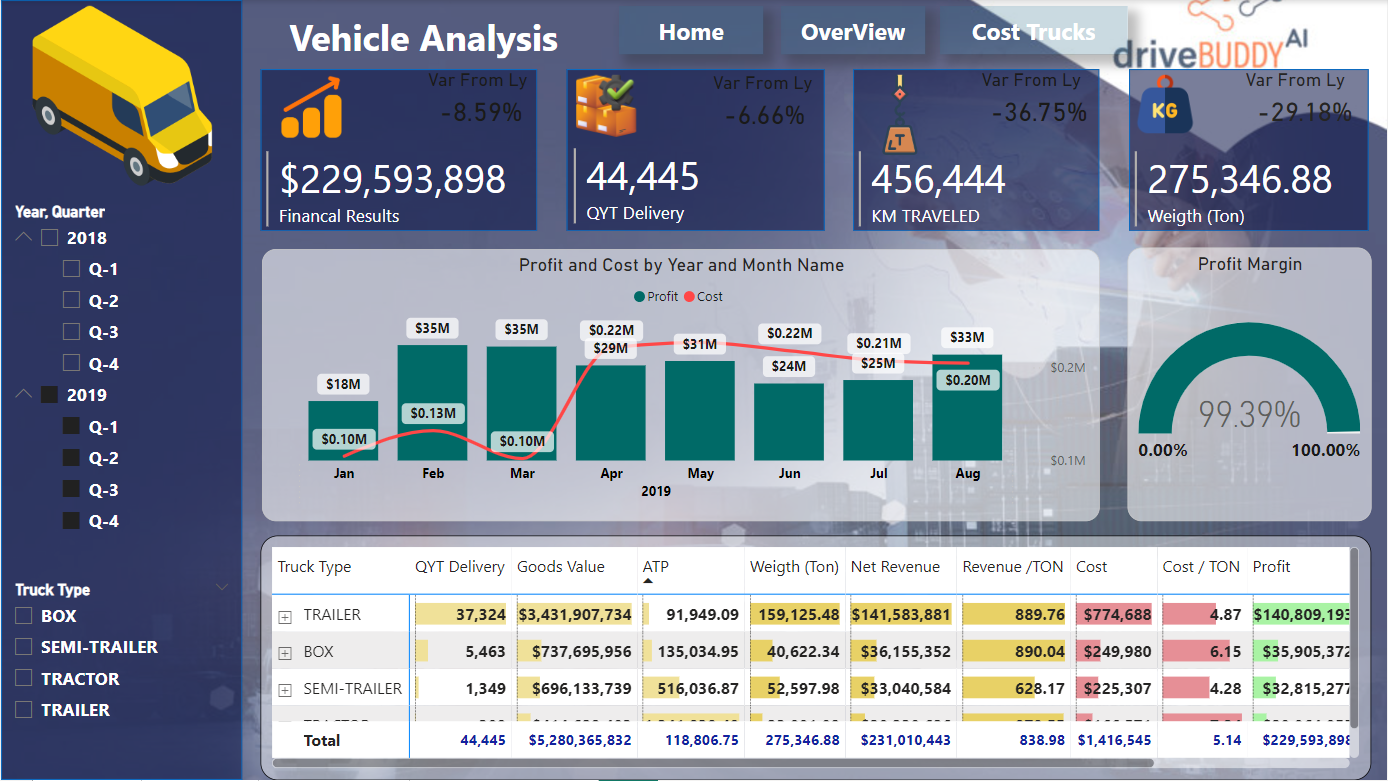Image resolution: width=1388 pixels, height=781 pixels.
Task: Click the yellow delivery van icon
Action: coord(122,100)
